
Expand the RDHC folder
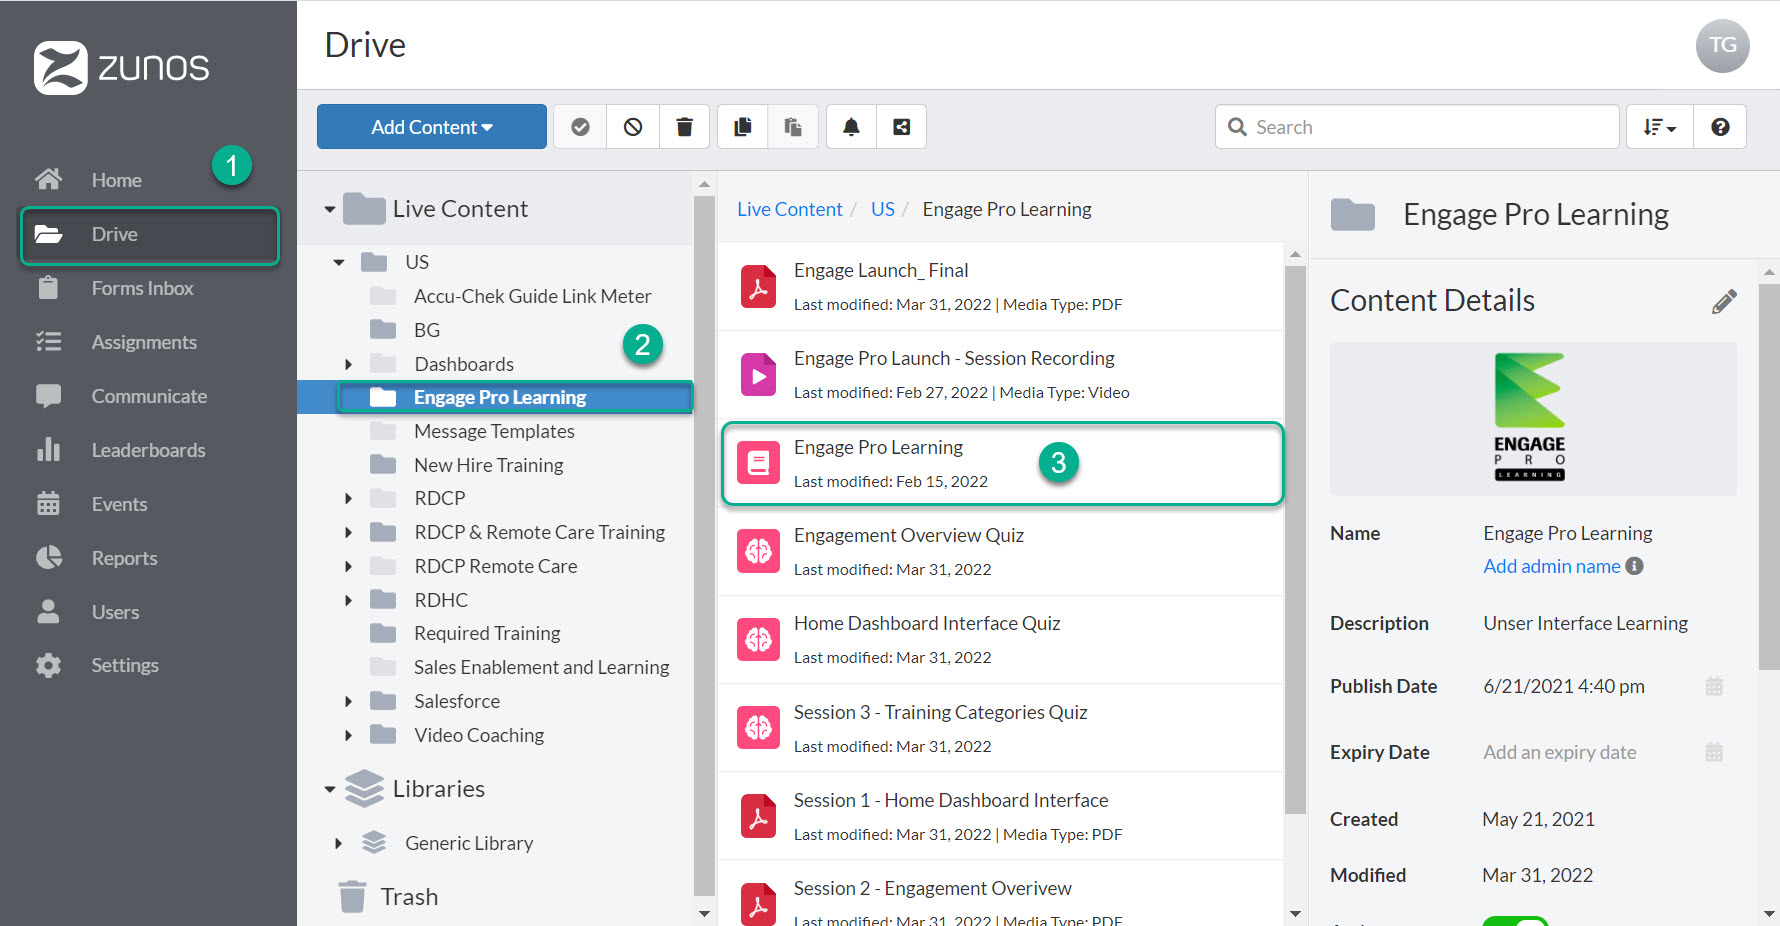tap(348, 600)
